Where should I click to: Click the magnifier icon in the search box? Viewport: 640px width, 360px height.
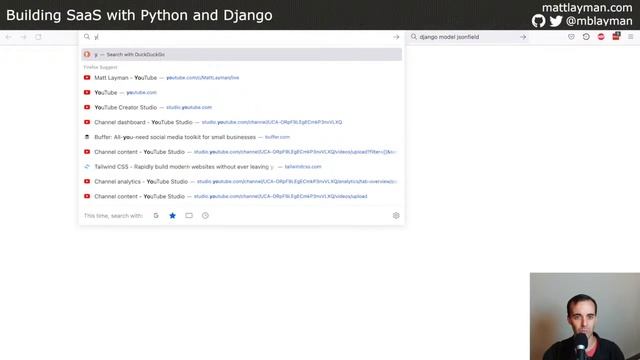pos(414,37)
